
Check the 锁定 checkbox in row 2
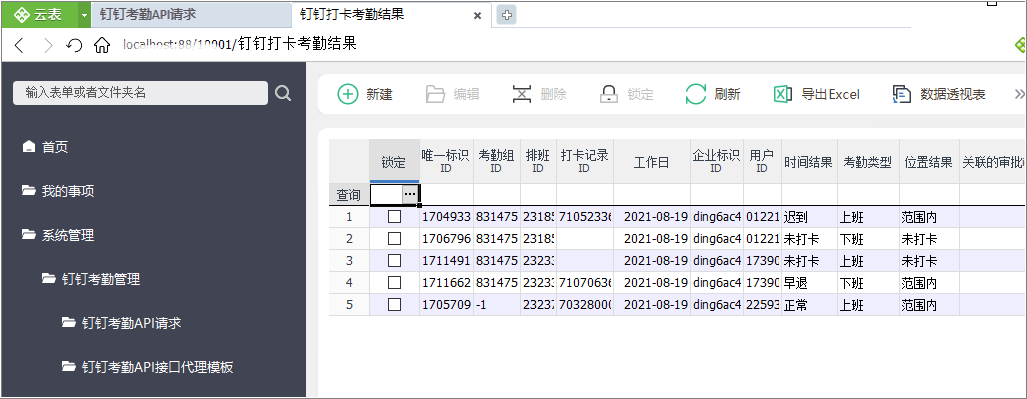coord(394,238)
